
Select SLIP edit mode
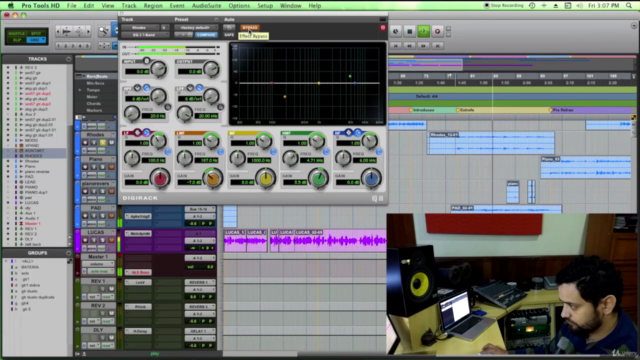(17, 40)
